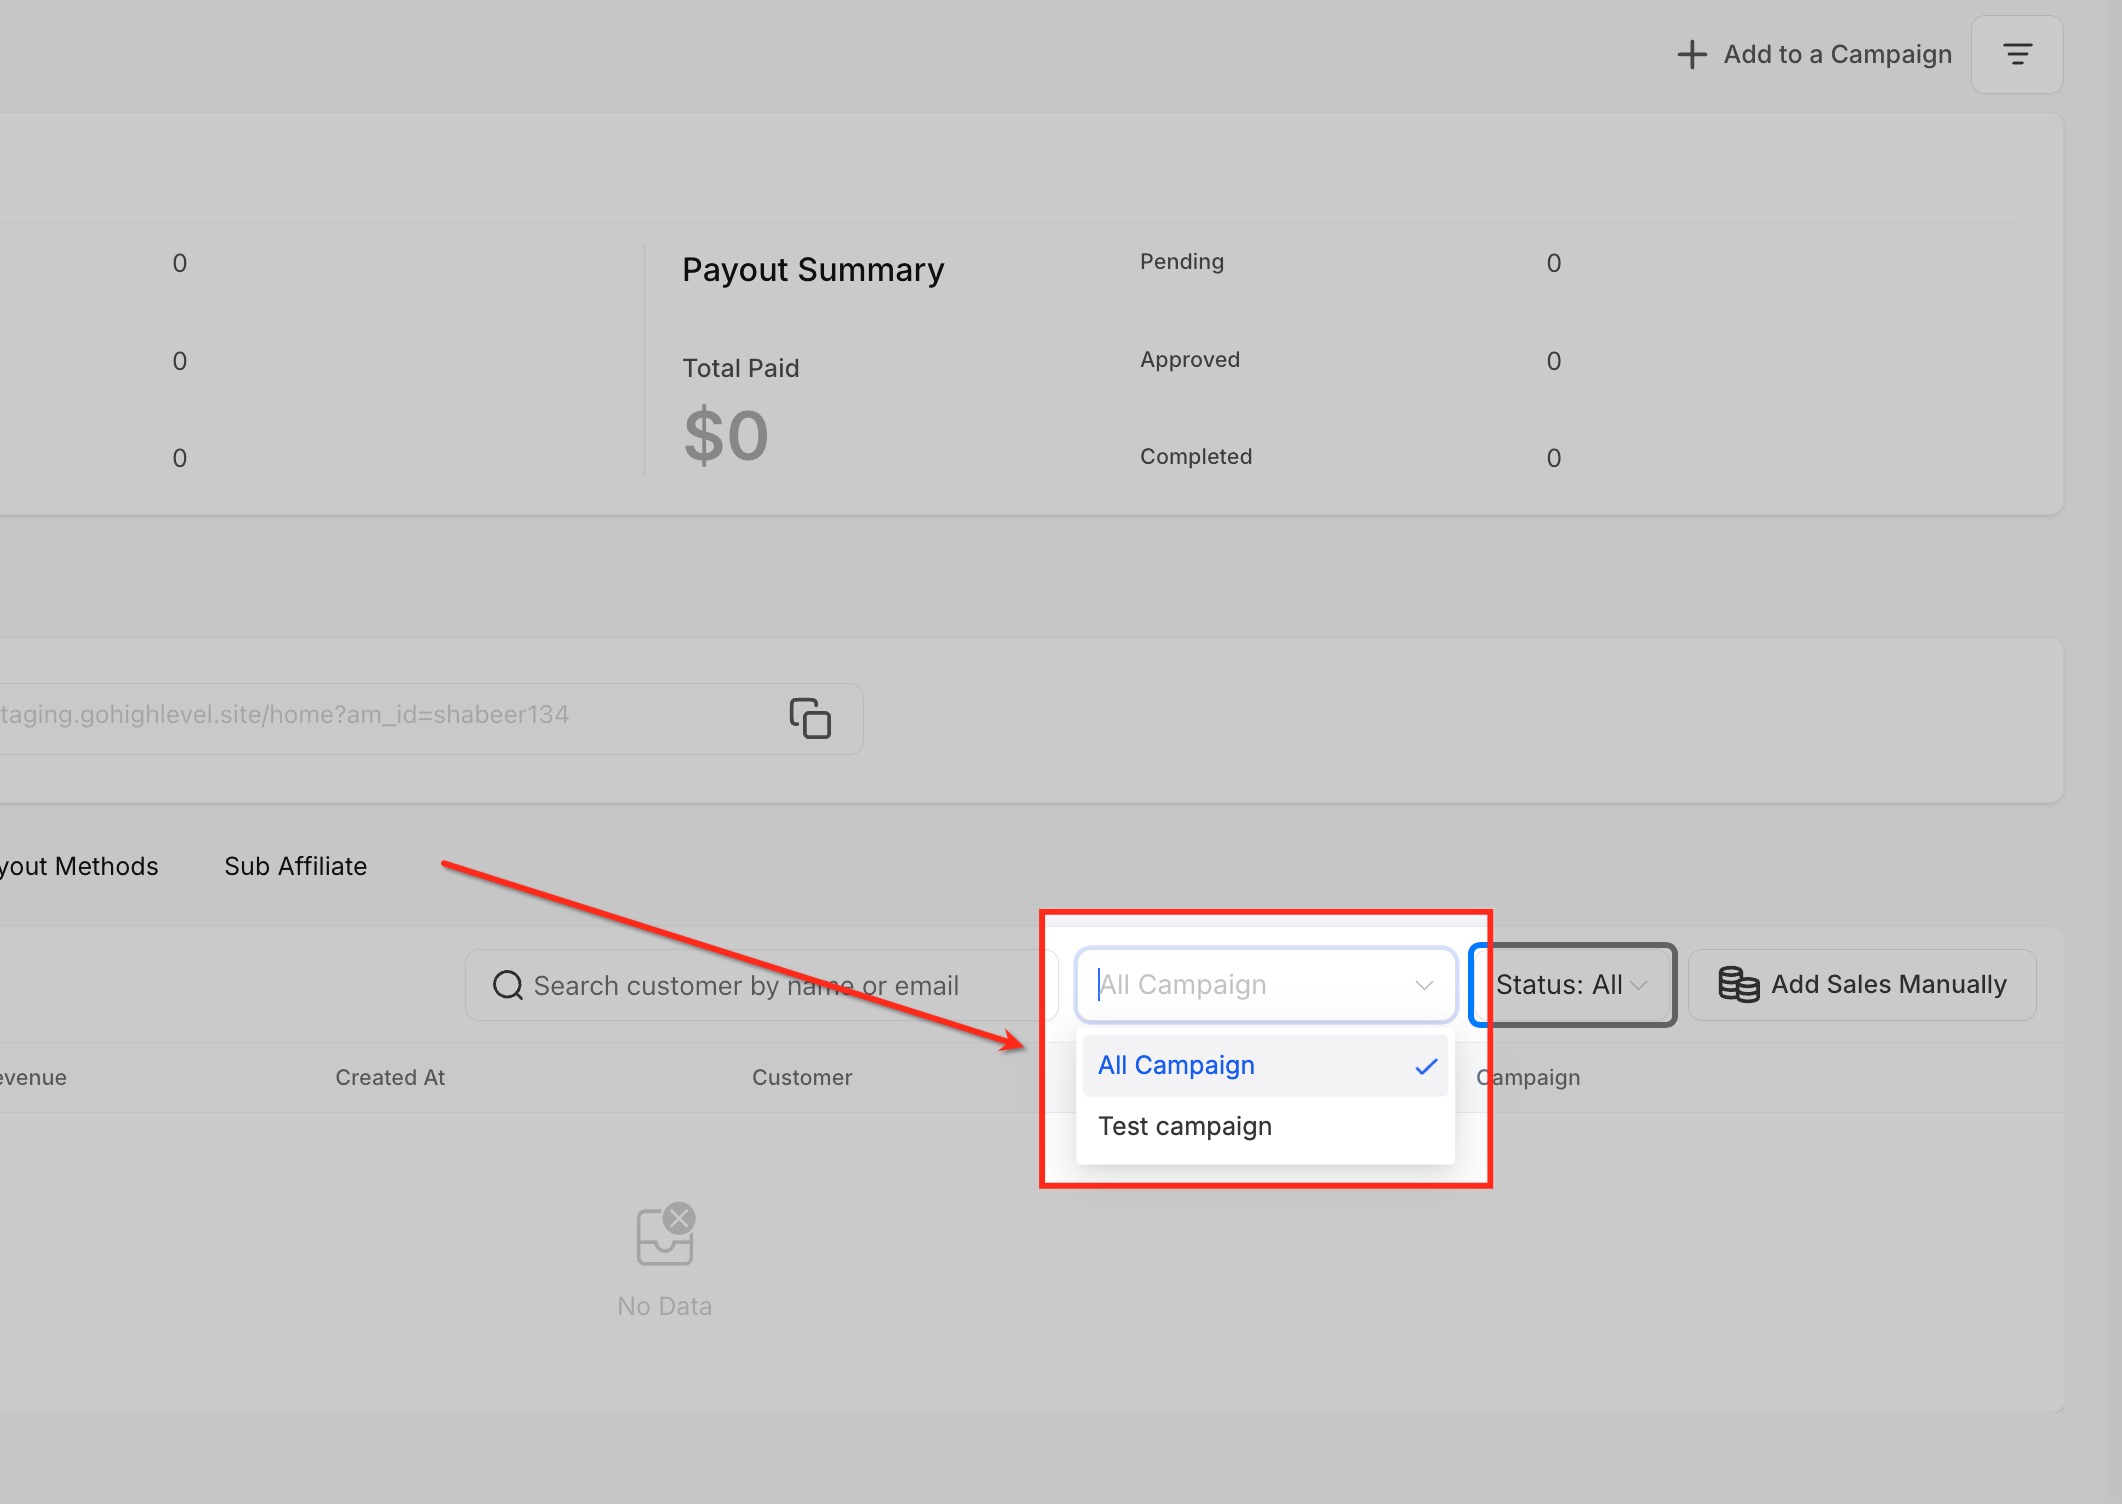
Task: Click the Created At column header
Action: 390,1078
